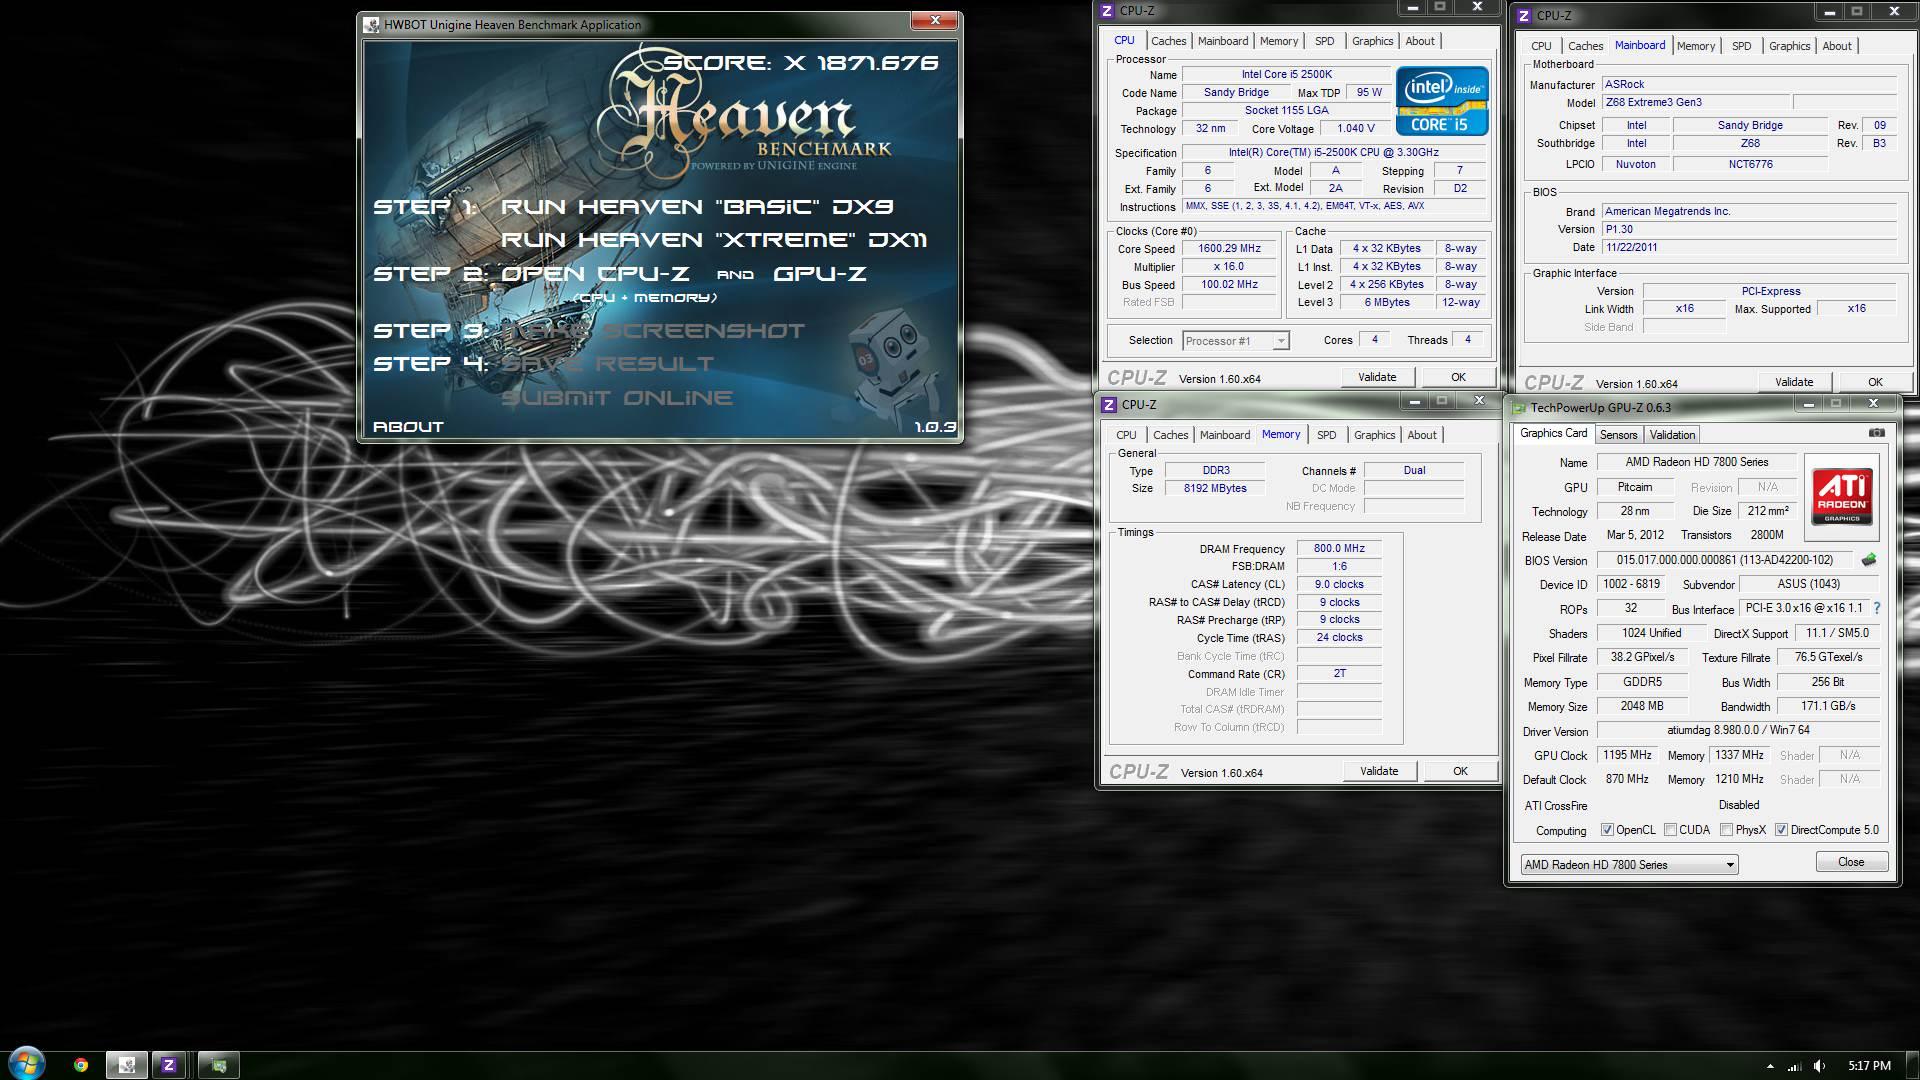This screenshot has width=1920, height=1080.
Task: Click the Z icon of Mainboard CPU-Z window
Action: coord(1524,16)
